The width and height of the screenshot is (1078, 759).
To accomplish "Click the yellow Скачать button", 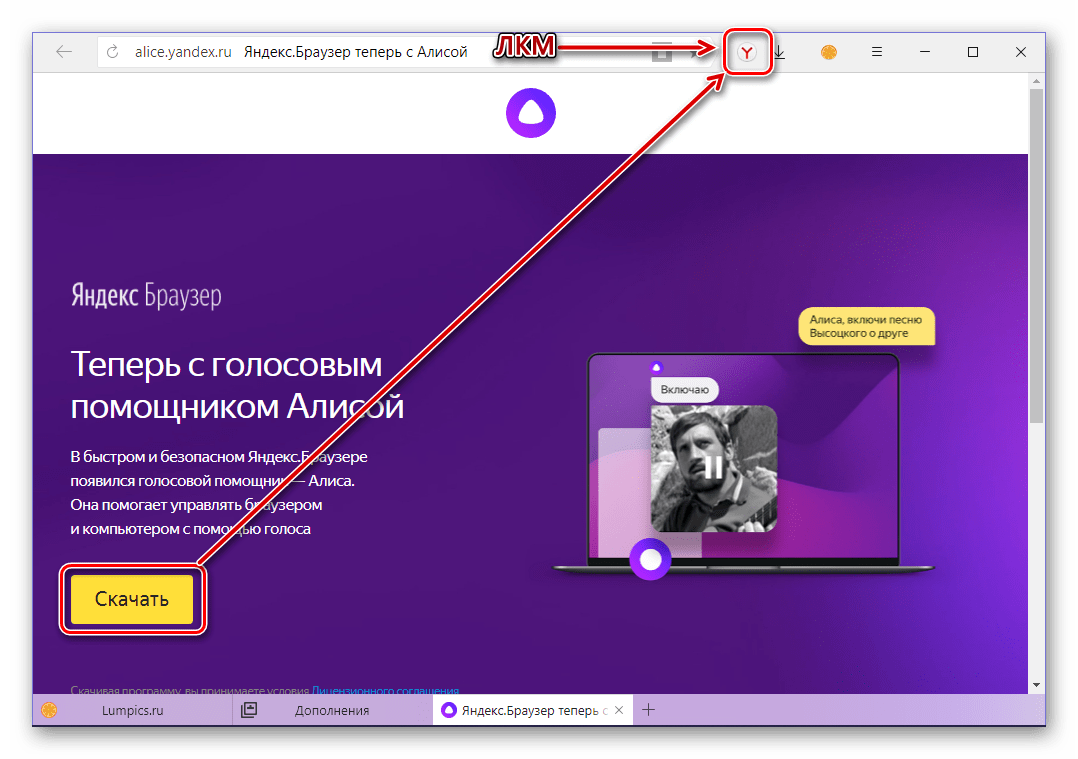I will pyautogui.click(x=133, y=599).
